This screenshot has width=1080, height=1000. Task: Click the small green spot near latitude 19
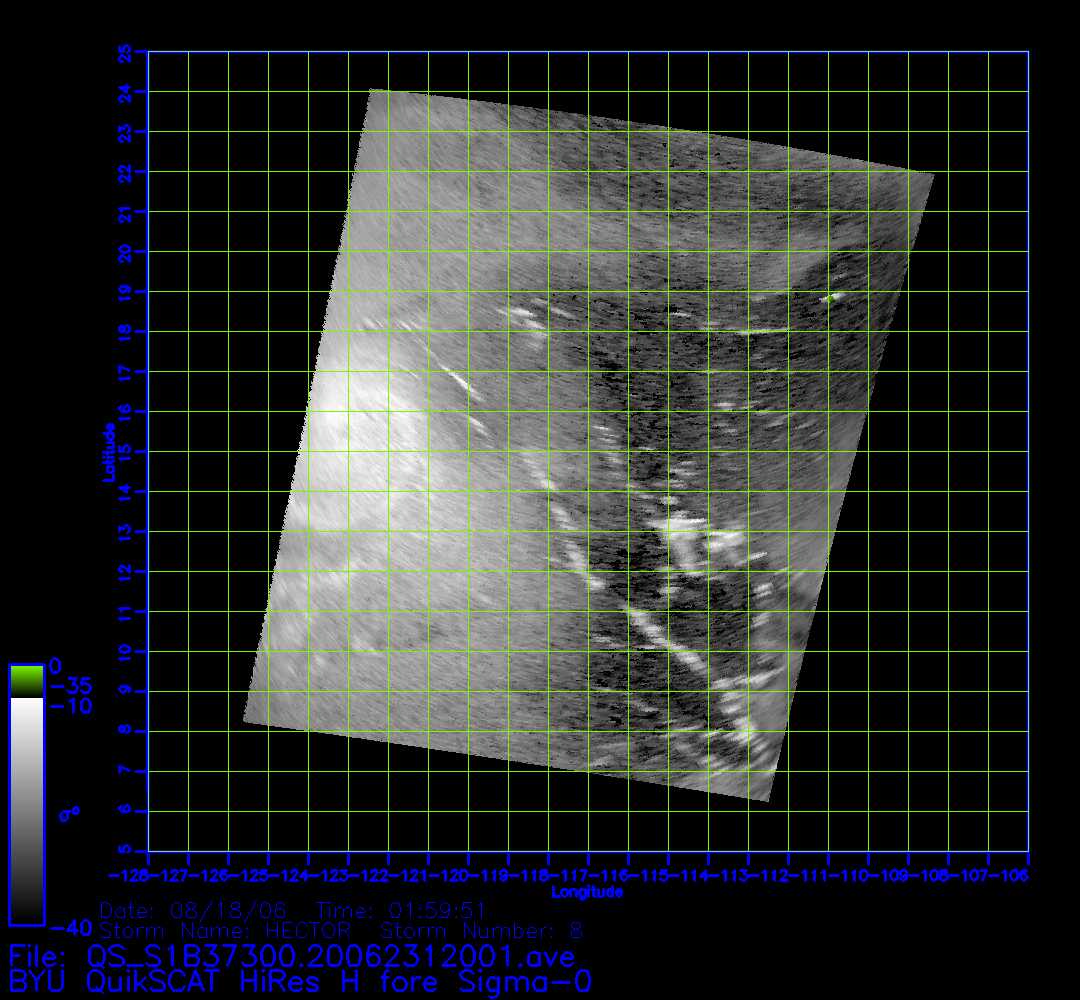[x=830, y=297]
